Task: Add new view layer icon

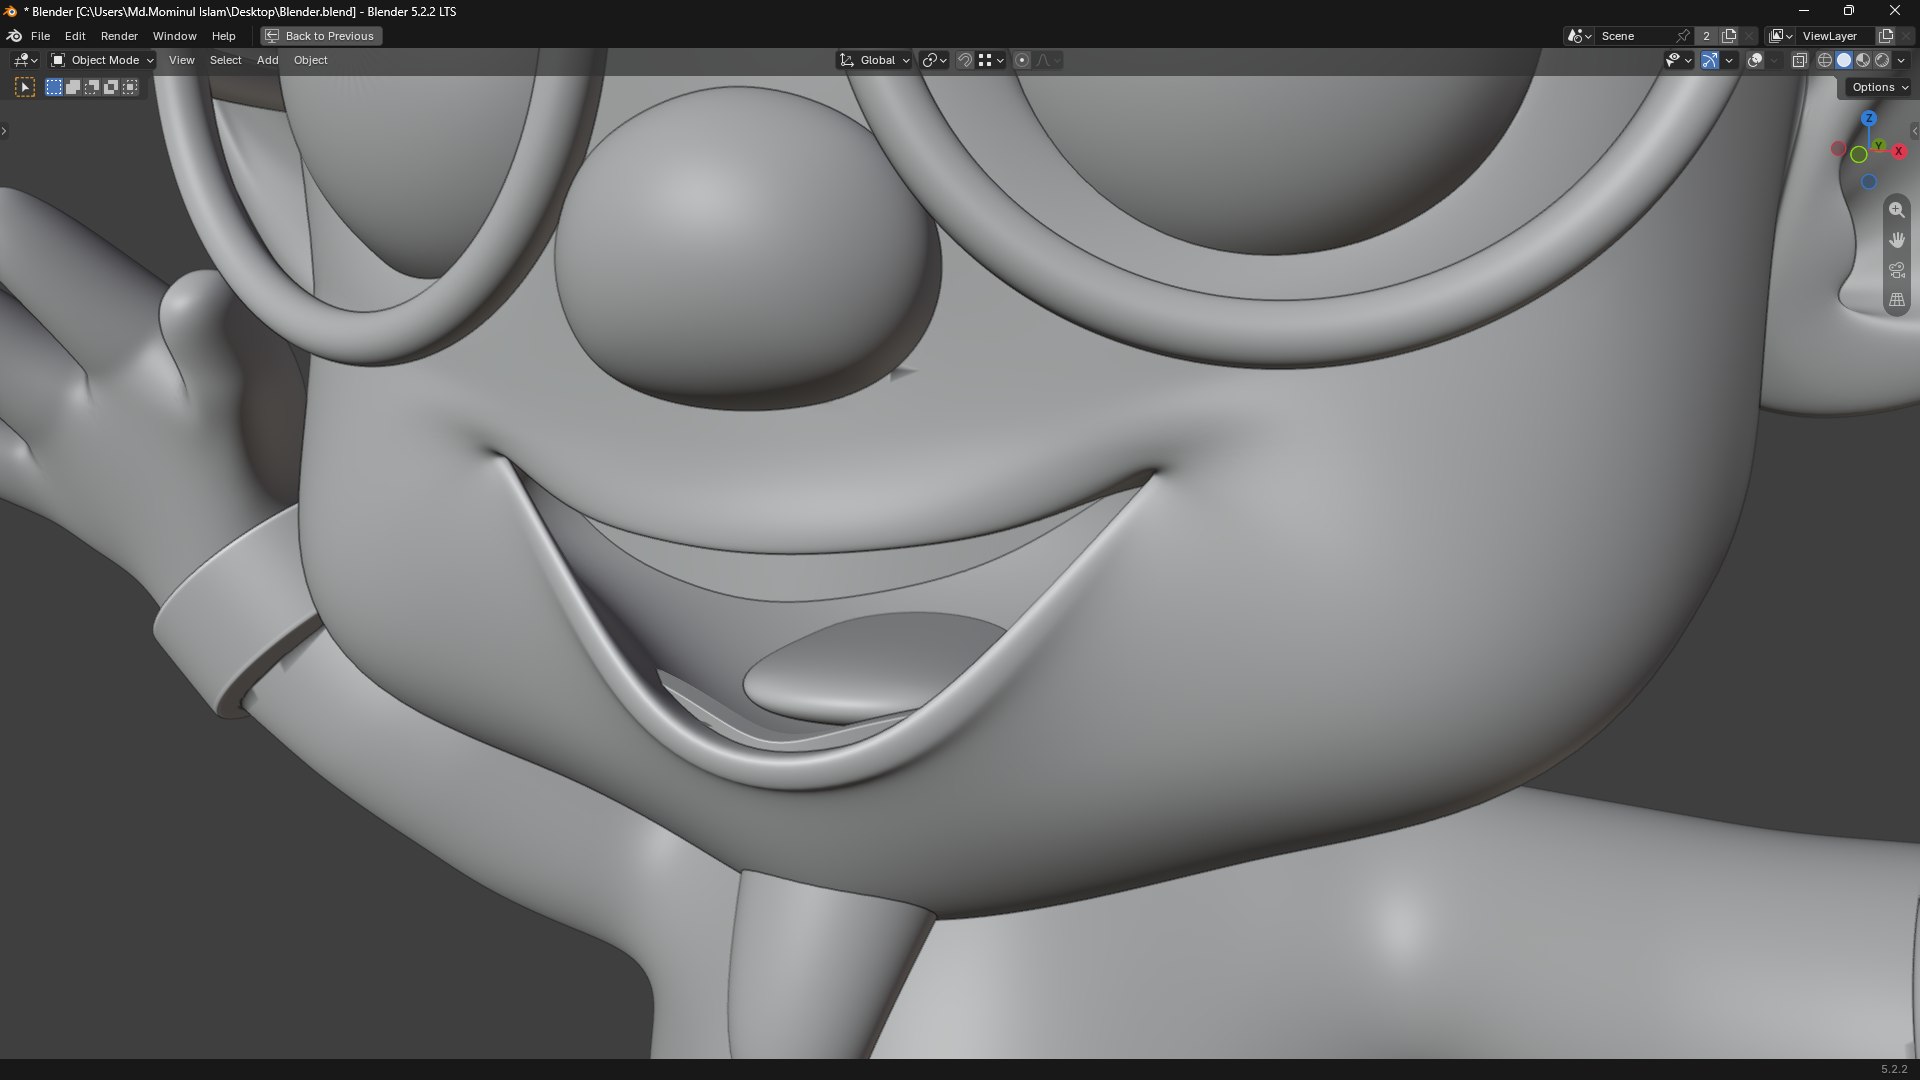Action: (x=1886, y=36)
